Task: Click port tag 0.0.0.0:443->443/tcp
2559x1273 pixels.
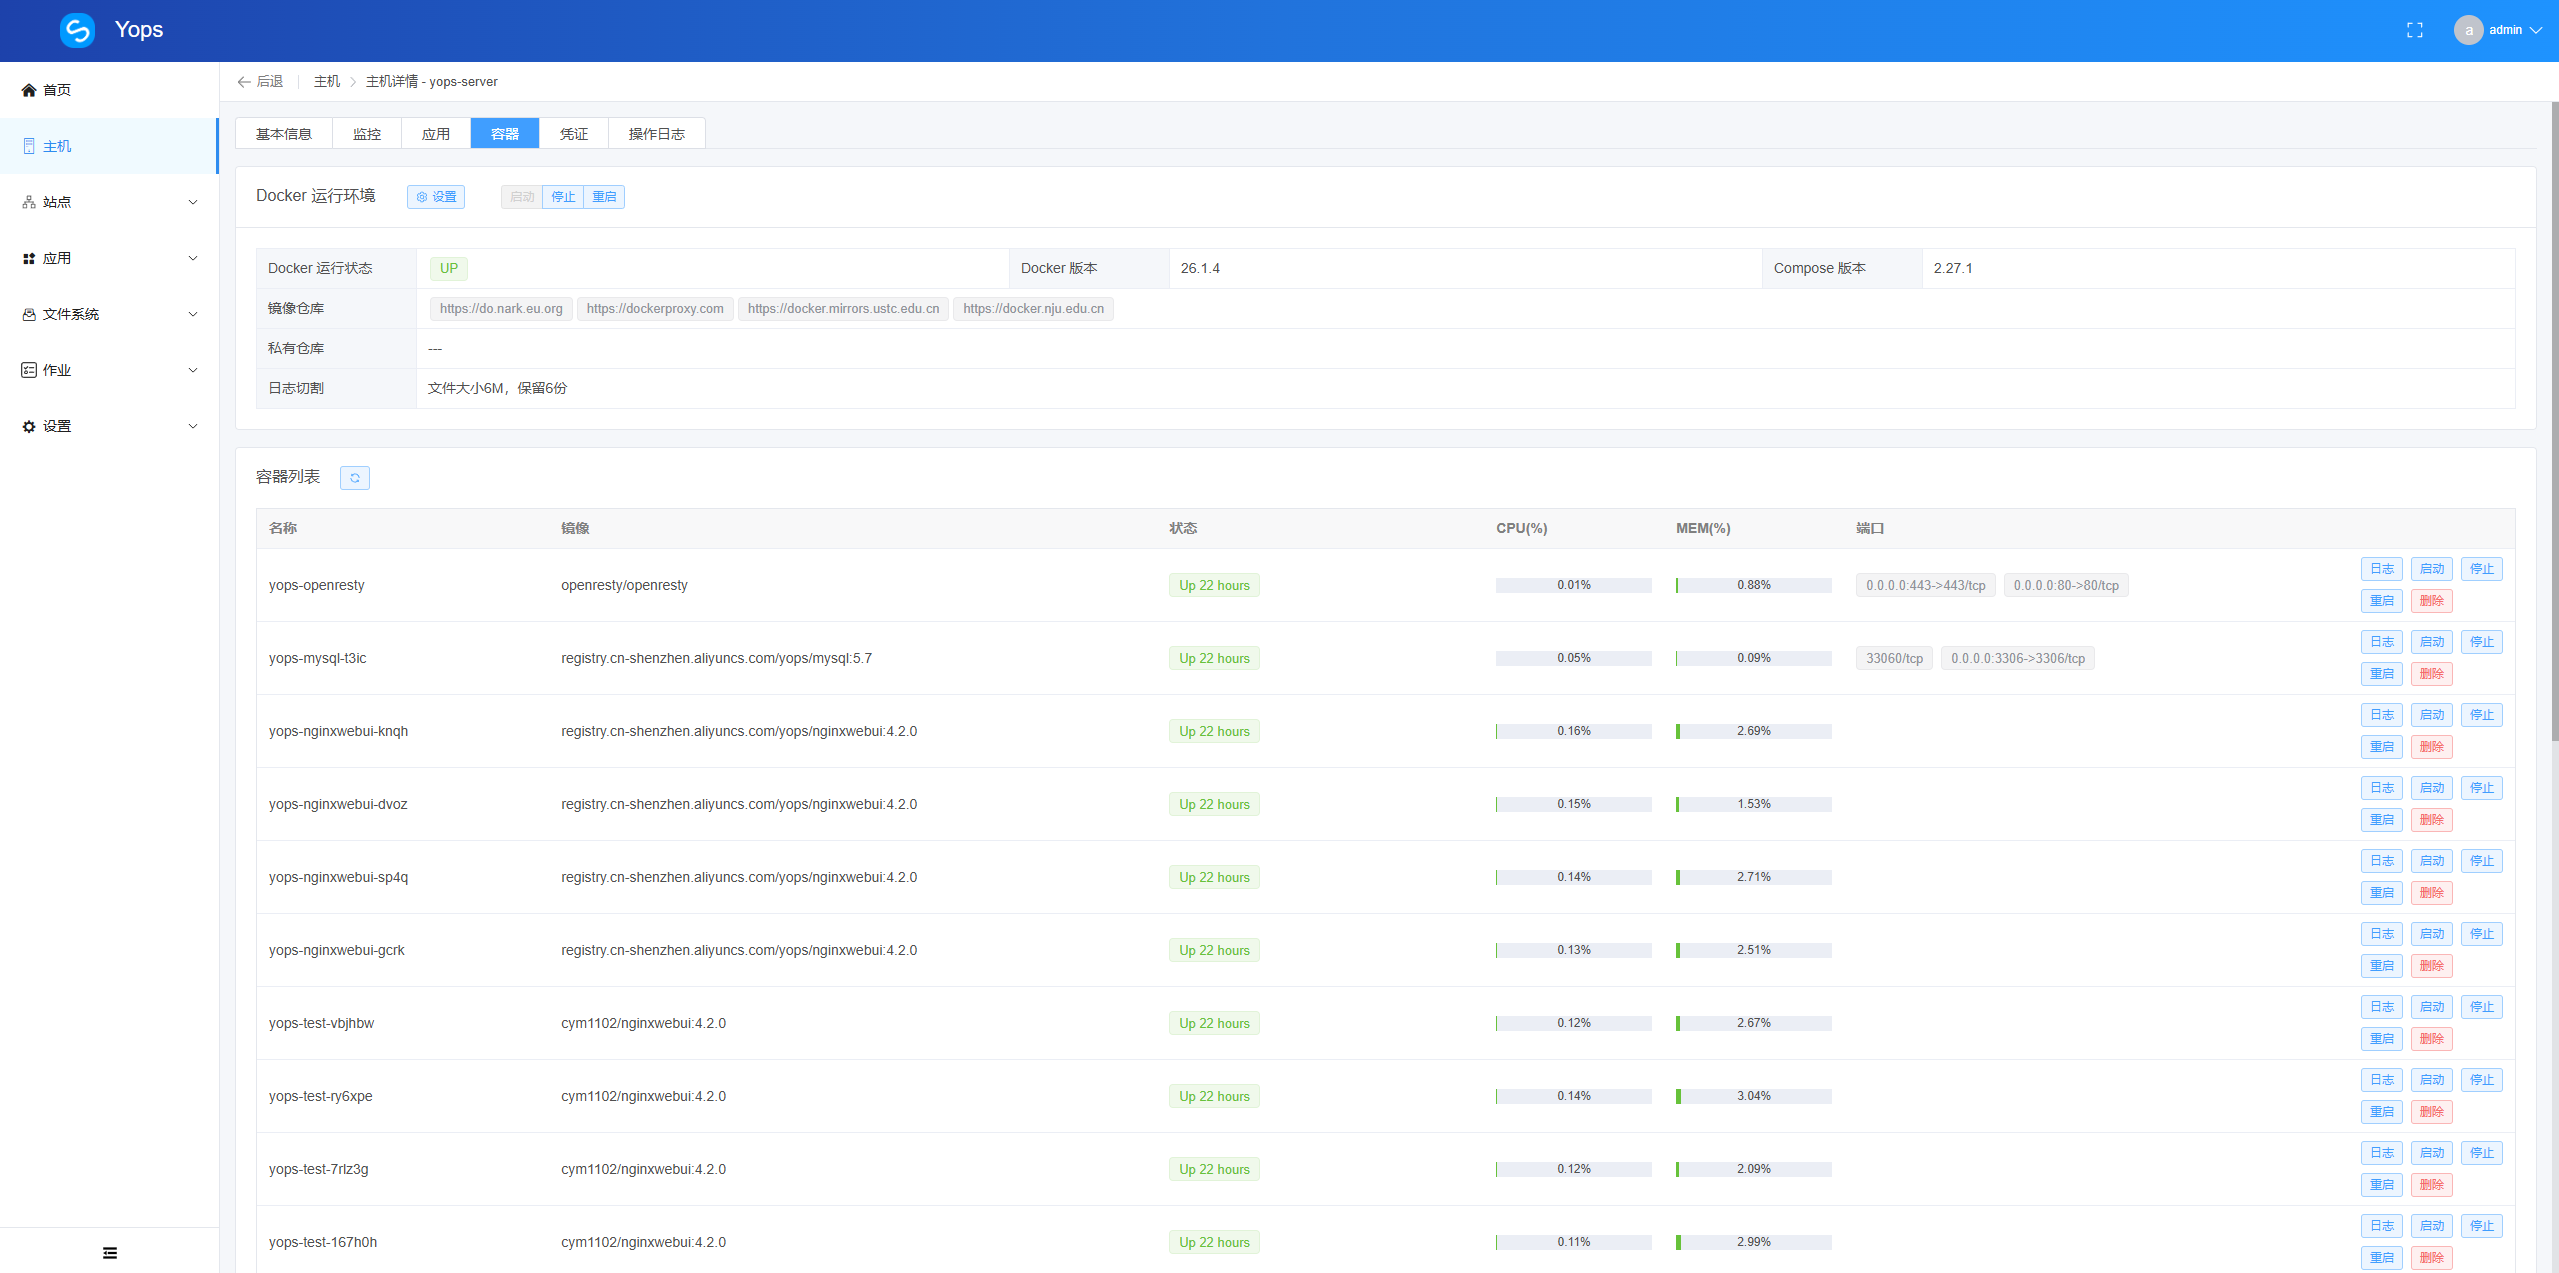Action: (x=1926, y=585)
